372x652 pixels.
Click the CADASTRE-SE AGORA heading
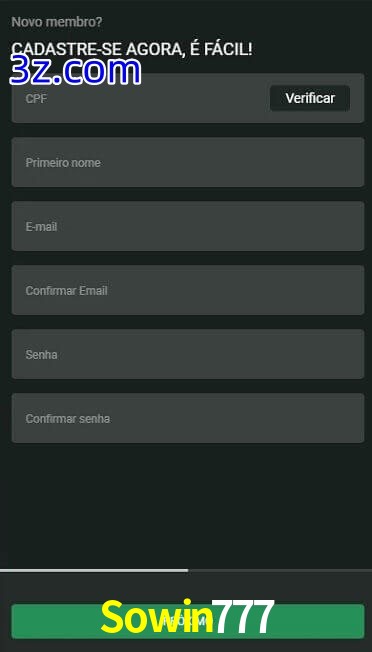click(131, 49)
